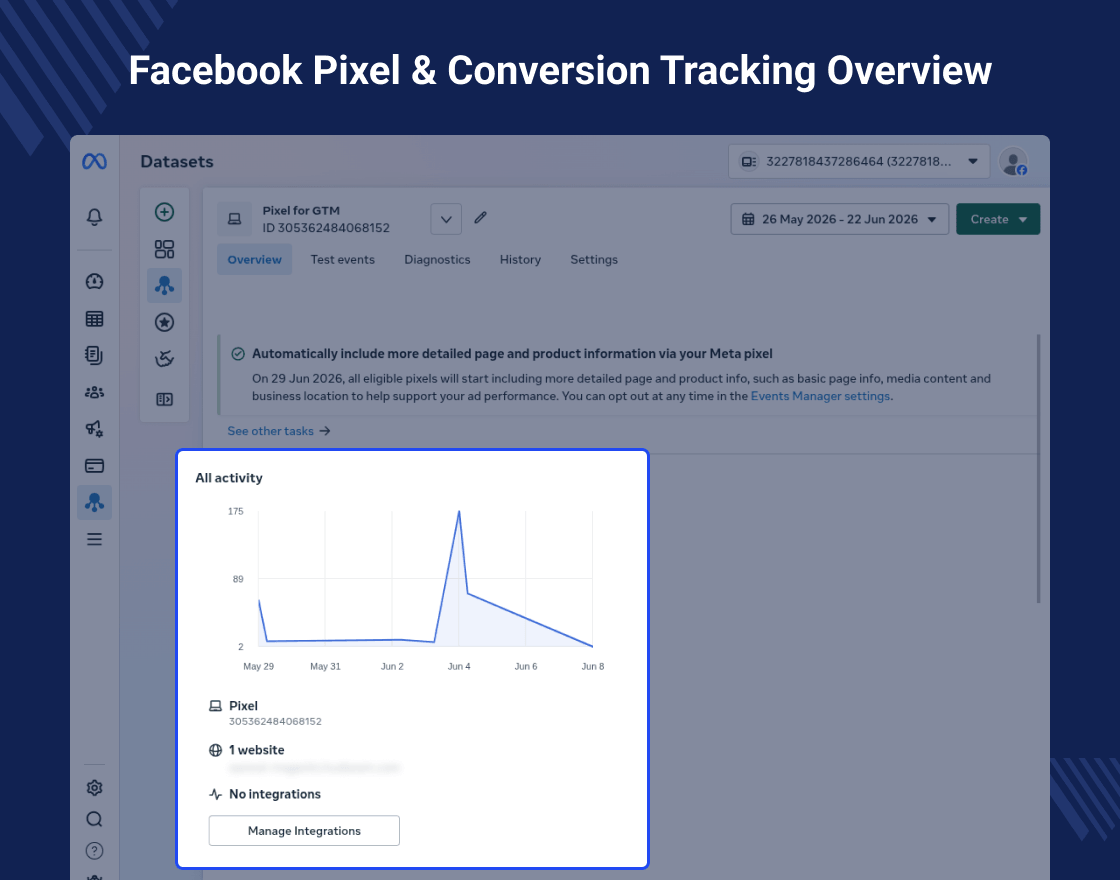Click See other tasks link
The height and width of the screenshot is (880, 1120).
pyautogui.click(x=279, y=431)
